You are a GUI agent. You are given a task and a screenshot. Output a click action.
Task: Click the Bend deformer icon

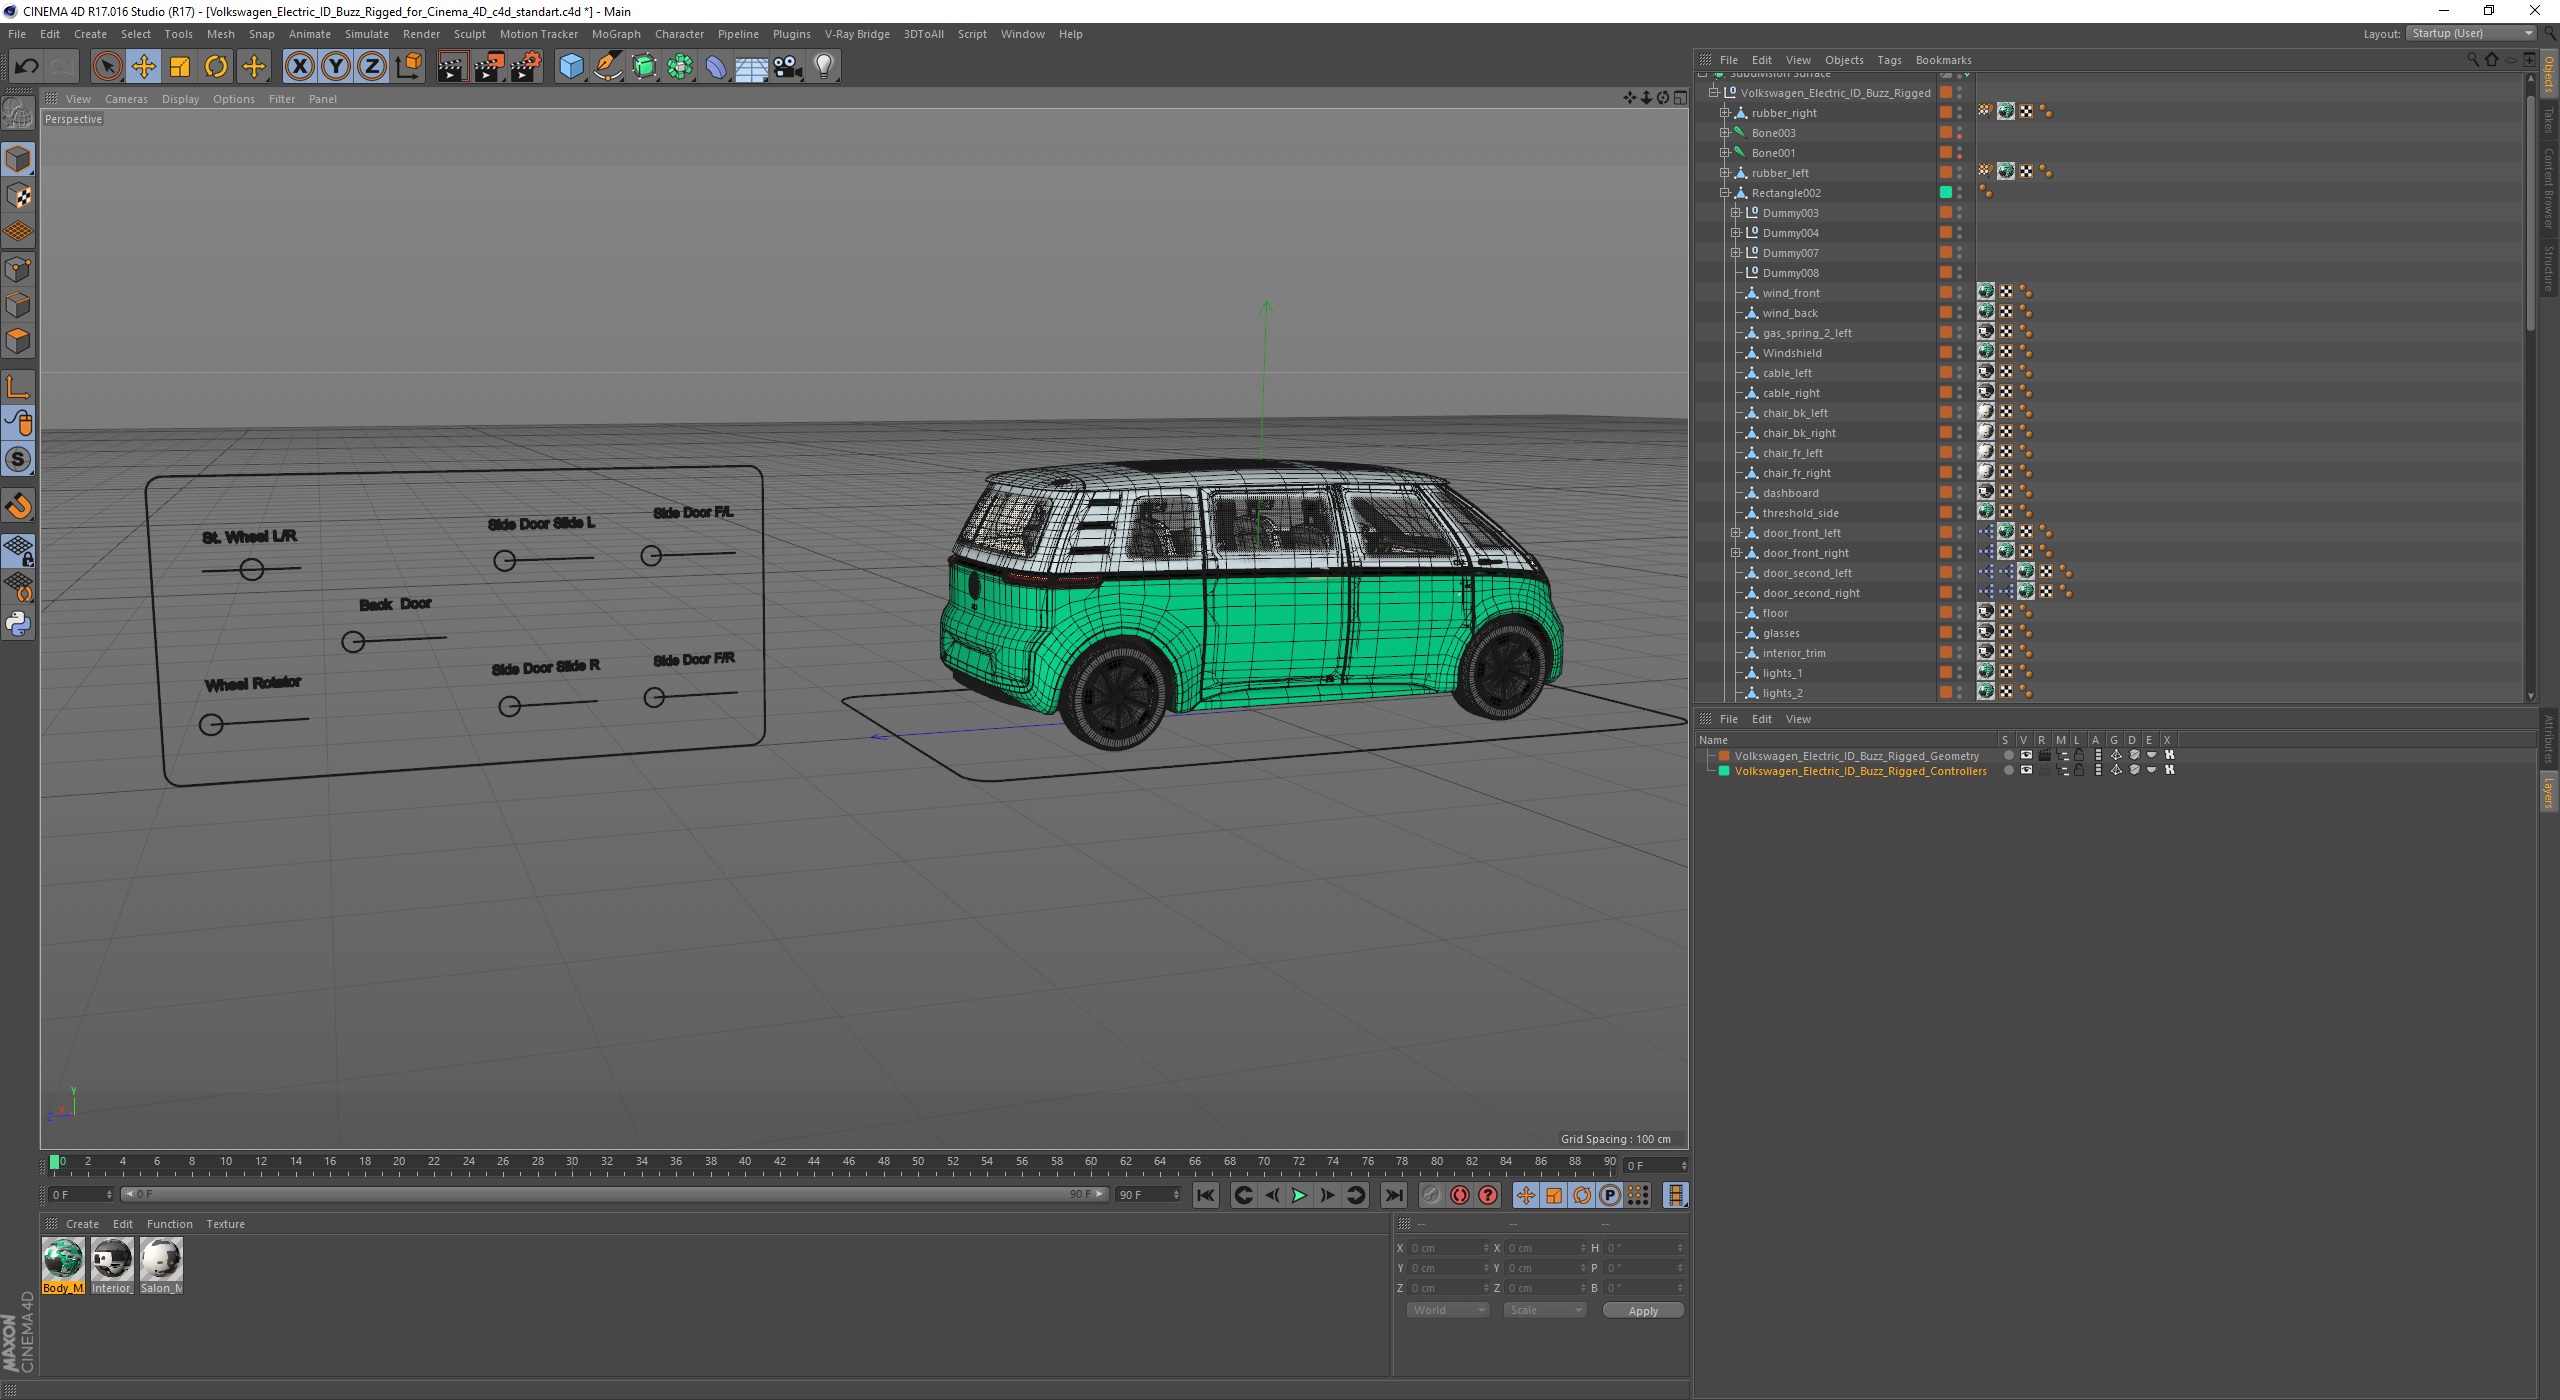(x=716, y=66)
